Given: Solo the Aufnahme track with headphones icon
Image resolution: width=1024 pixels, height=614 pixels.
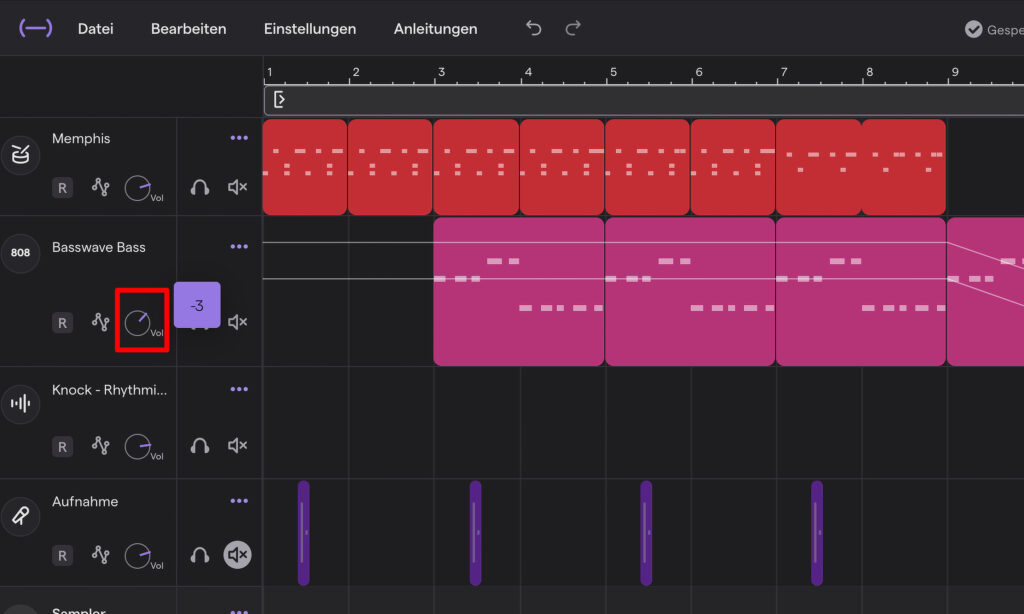Looking at the screenshot, I should [200, 555].
